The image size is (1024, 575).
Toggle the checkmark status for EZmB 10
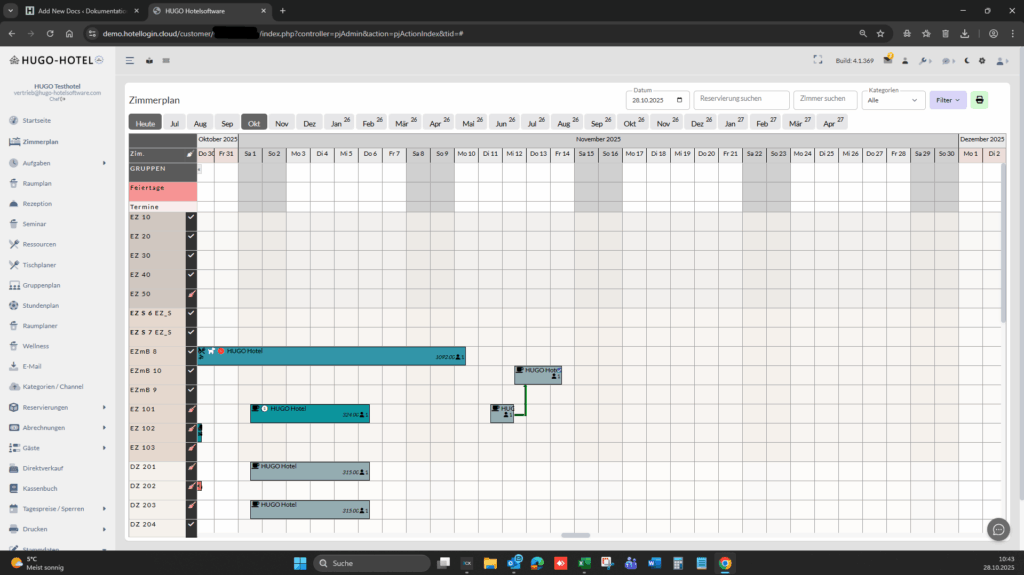coord(191,370)
